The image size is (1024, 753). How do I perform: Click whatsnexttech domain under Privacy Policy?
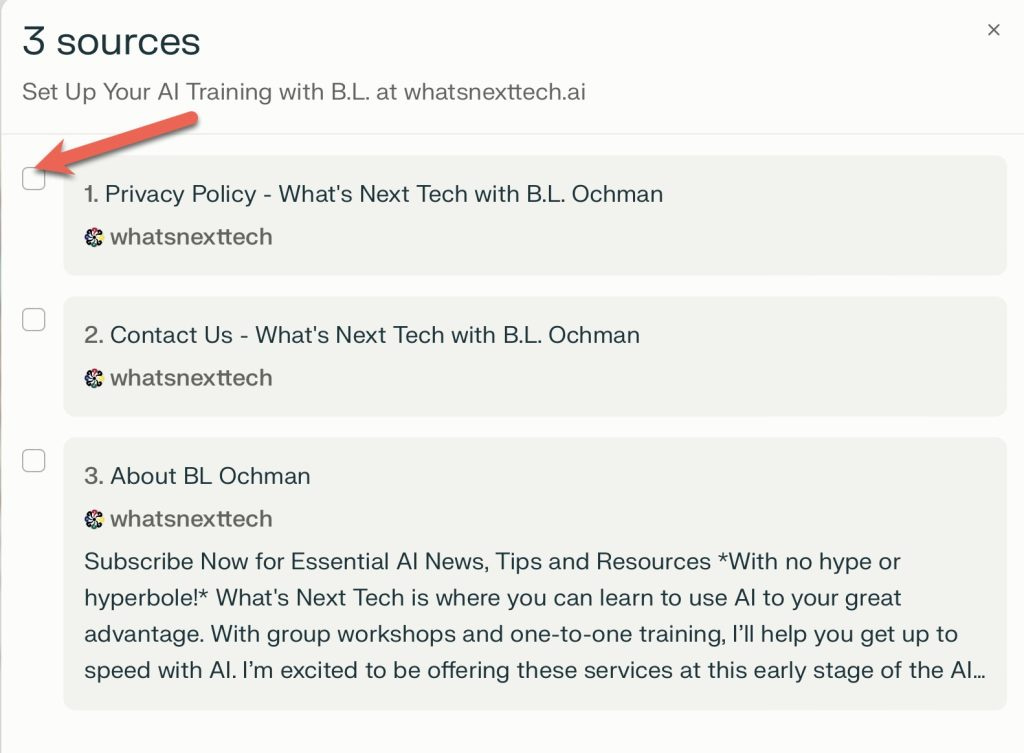(191, 237)
